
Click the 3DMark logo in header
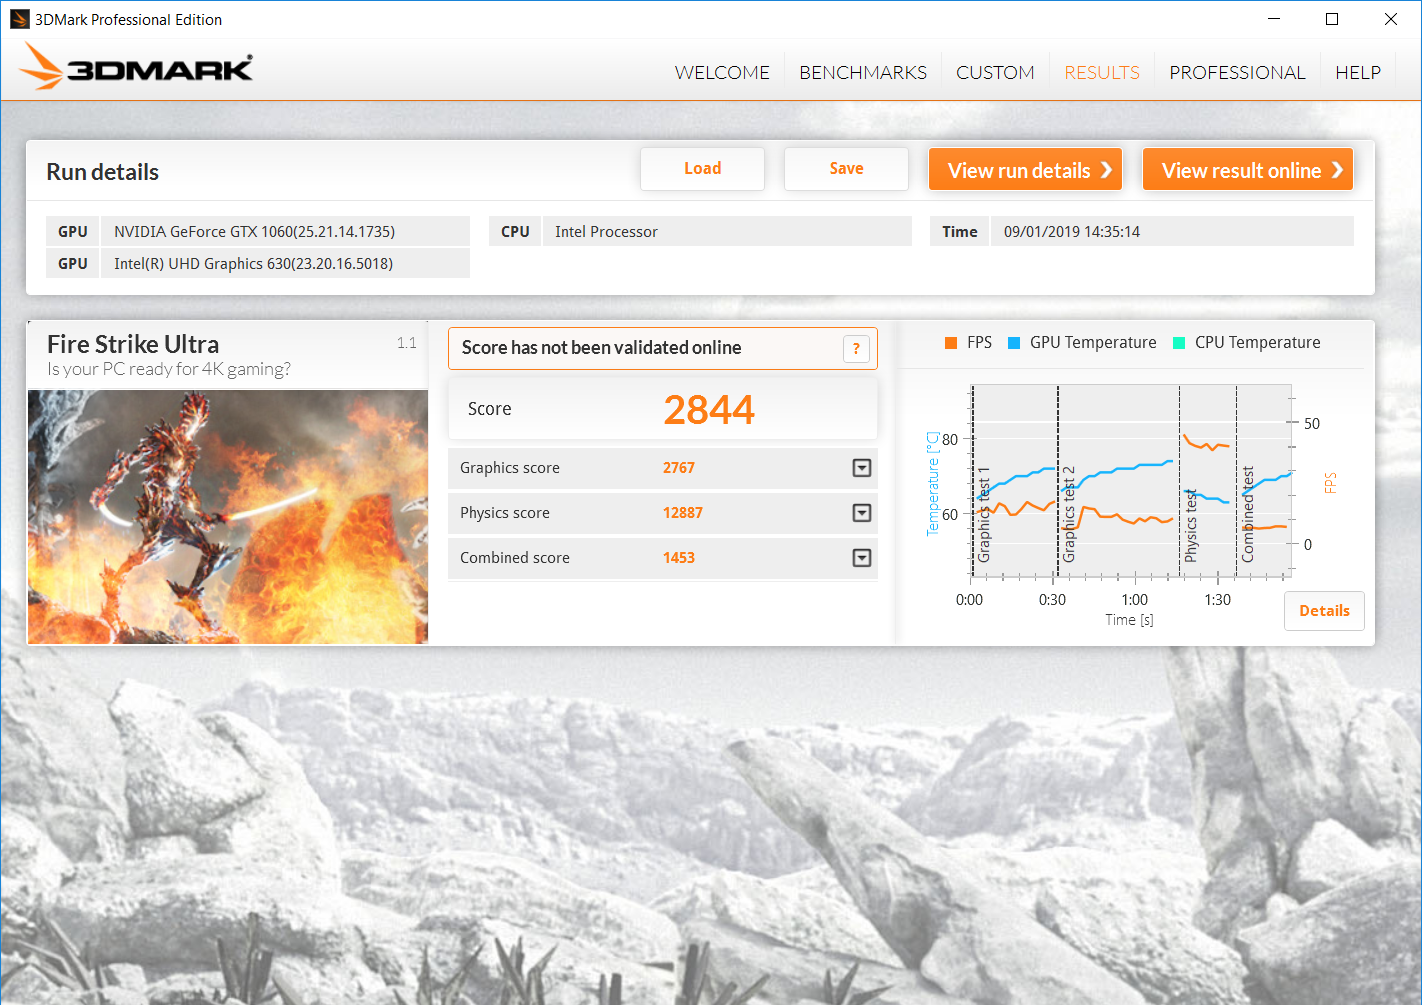click(x=137, y=67)
